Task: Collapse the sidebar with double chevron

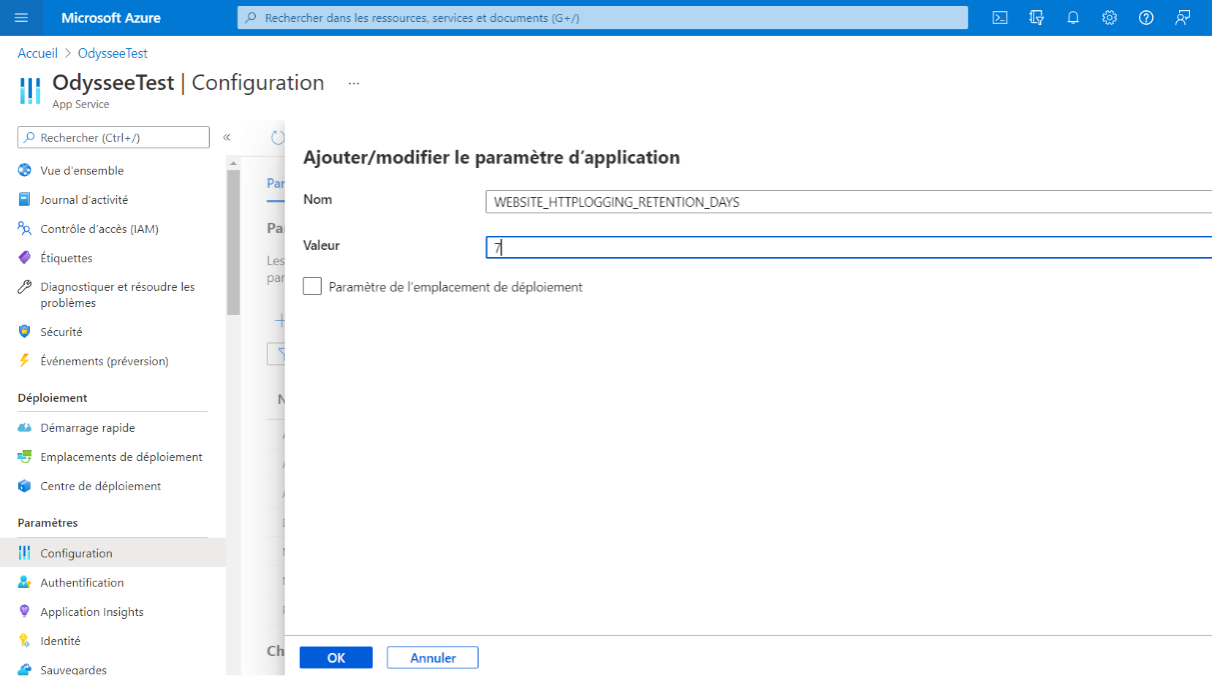Action: pyautogui.click(x=227, y=137)
